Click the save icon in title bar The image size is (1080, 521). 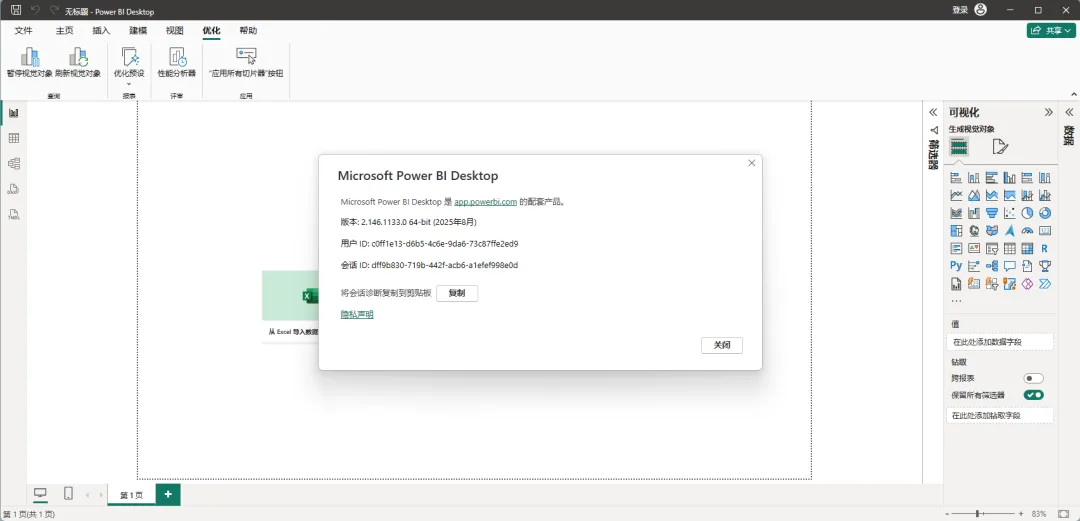(16, 10)
